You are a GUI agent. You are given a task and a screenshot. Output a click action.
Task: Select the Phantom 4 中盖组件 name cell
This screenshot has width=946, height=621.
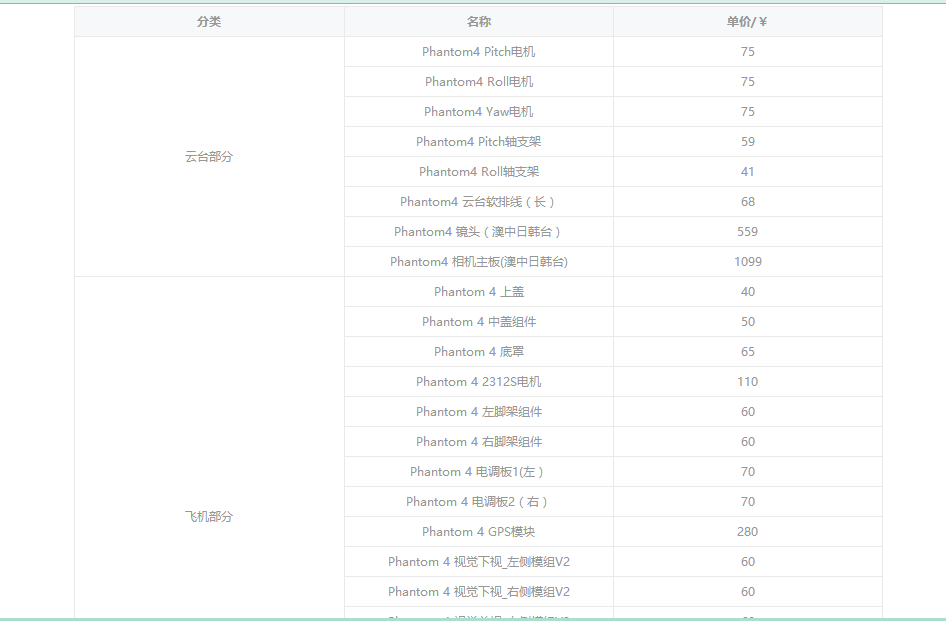coord(478,322)
